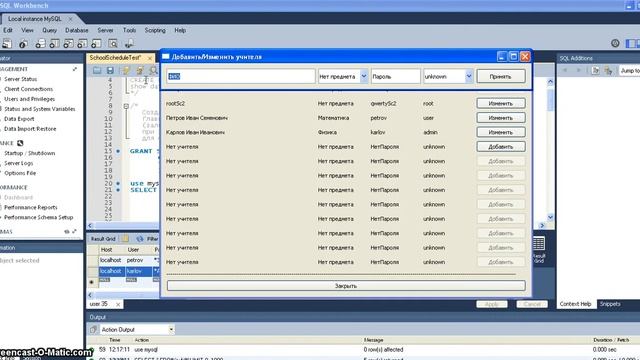Click back arrow in SQL Additions panel
640x360 pixels.
565,71
